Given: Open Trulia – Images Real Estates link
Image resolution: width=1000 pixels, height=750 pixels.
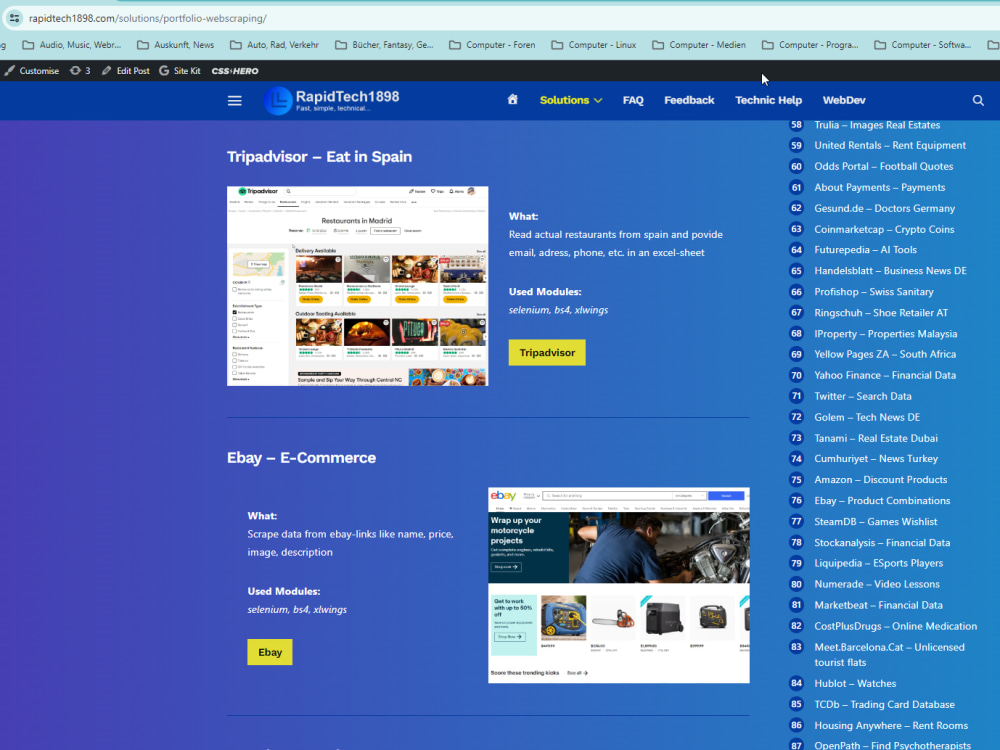Looking at the screenshot, I should click(877, 125).
